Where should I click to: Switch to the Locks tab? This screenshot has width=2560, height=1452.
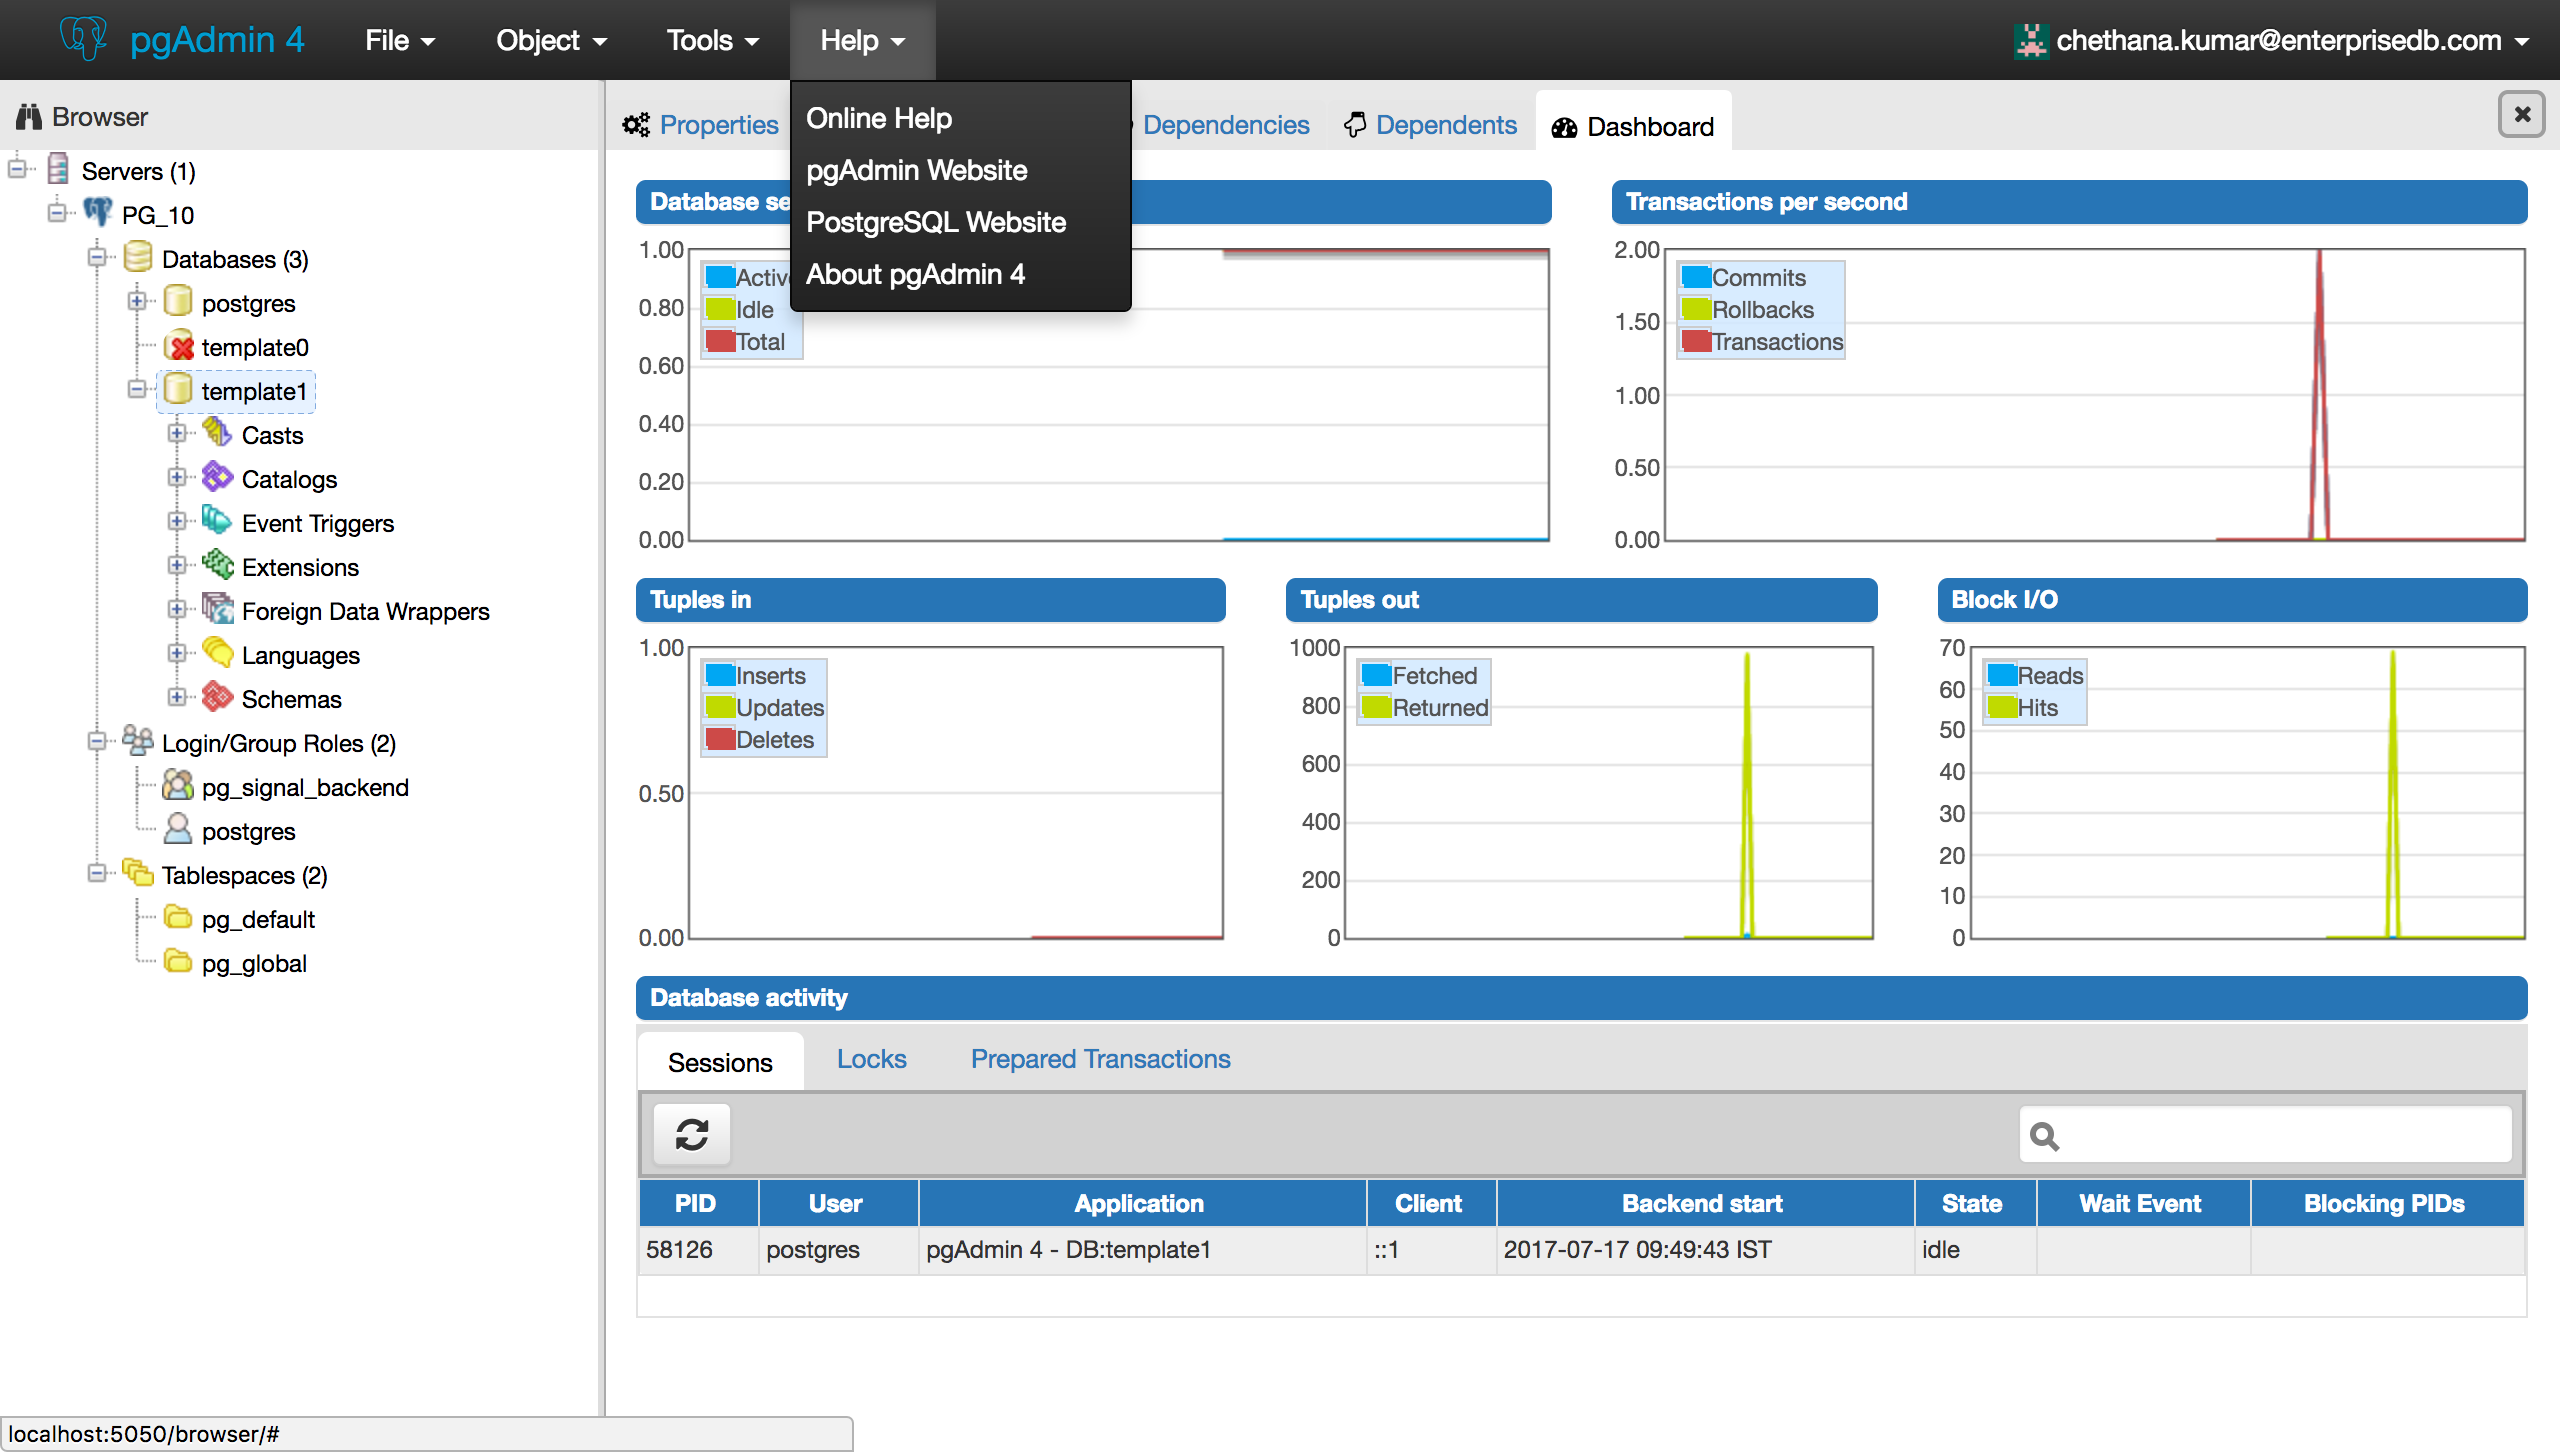point(871,1059)
